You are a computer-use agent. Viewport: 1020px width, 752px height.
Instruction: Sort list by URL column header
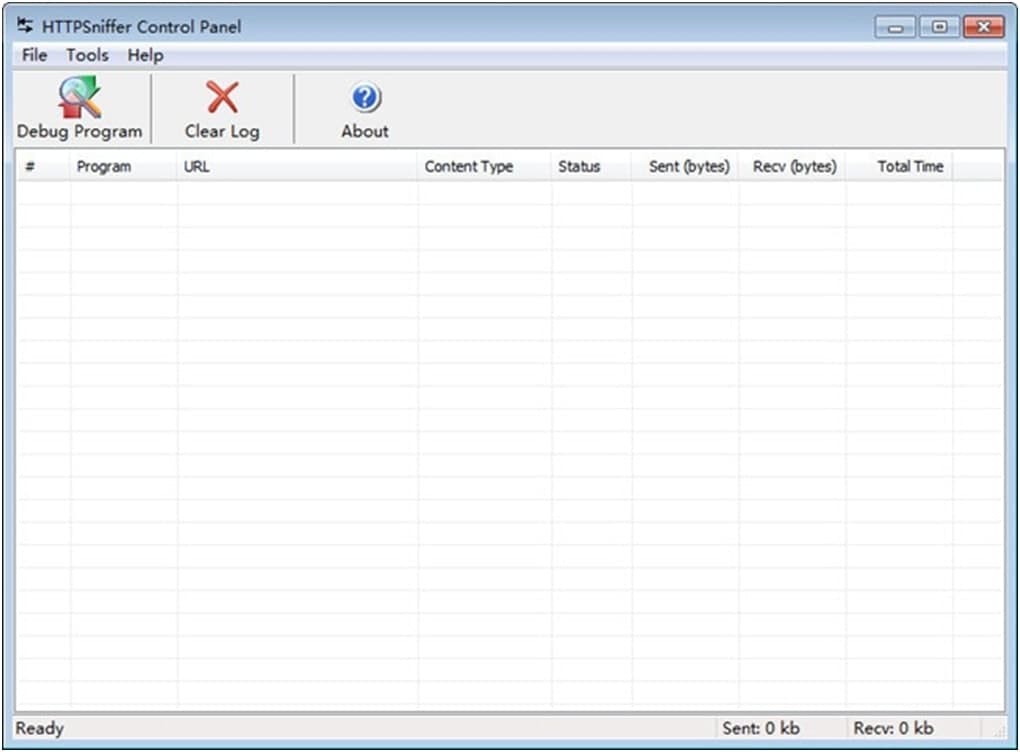pyautogui.click(x=297, y=167)
